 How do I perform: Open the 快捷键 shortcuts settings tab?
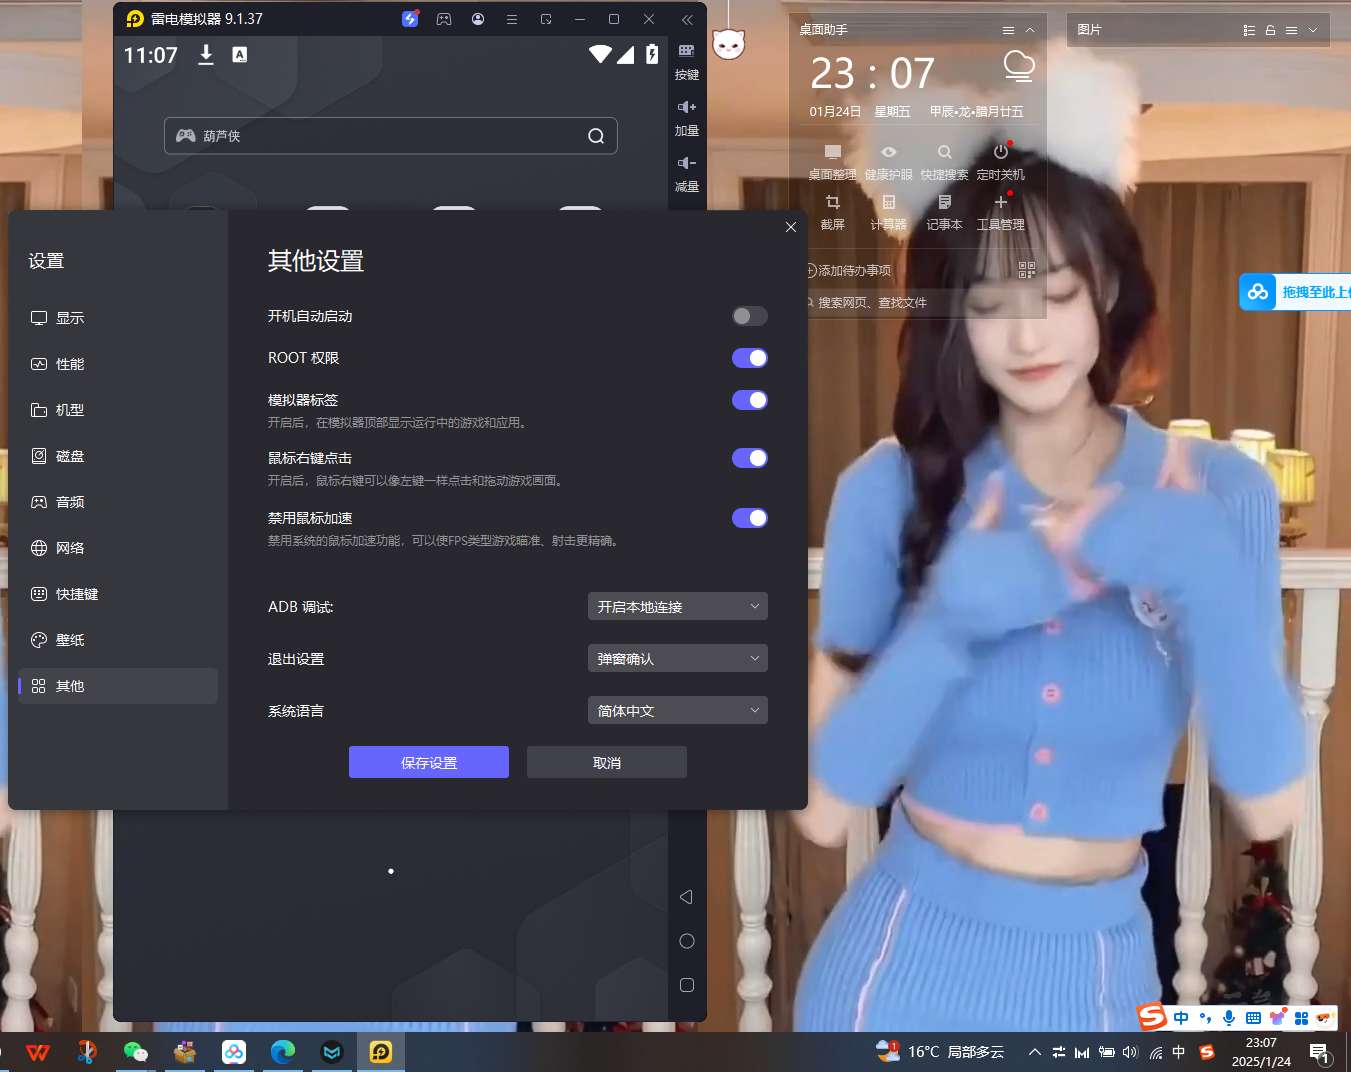click(x=117, y=594)
